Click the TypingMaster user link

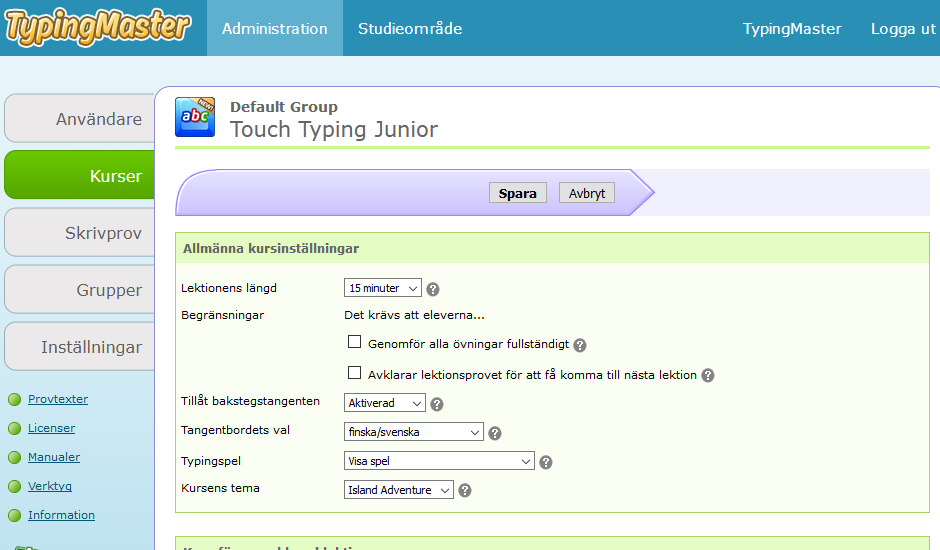pyautogui.click(x=792, y=29)
